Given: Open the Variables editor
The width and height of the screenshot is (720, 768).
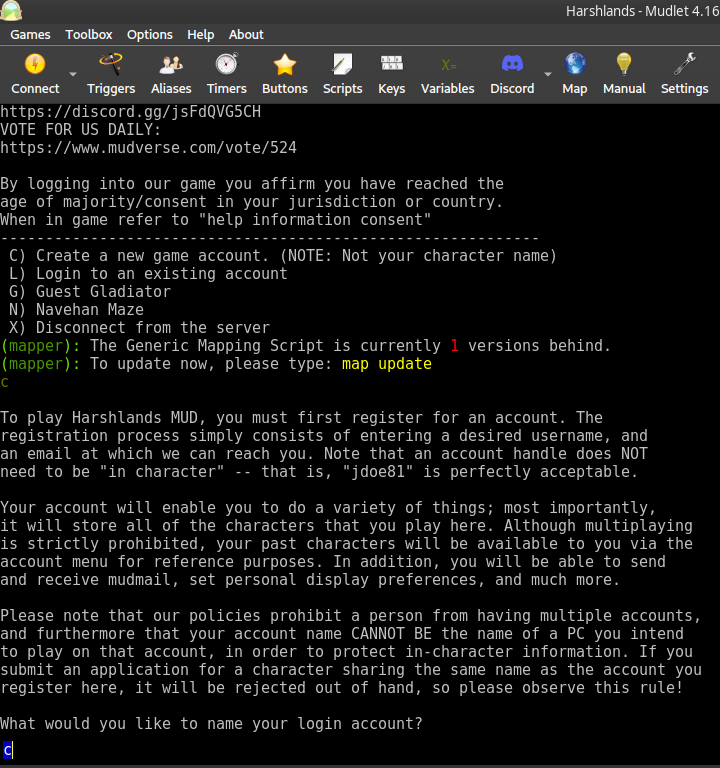Looking at the screenshot, I should click(447, 66).
